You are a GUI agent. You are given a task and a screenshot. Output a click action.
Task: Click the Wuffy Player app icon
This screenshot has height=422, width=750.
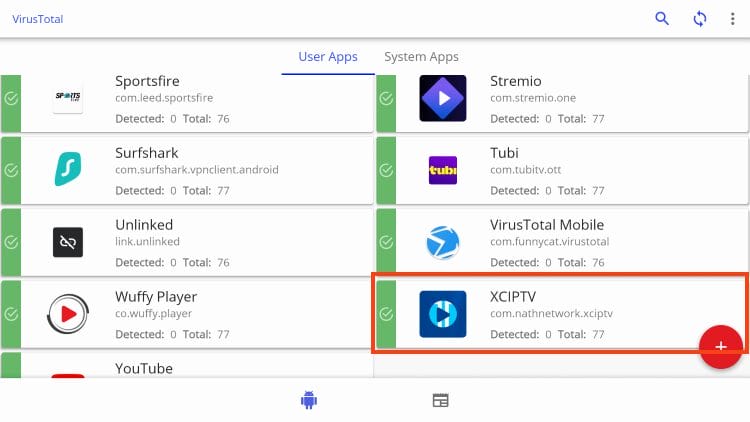point(68,315)
